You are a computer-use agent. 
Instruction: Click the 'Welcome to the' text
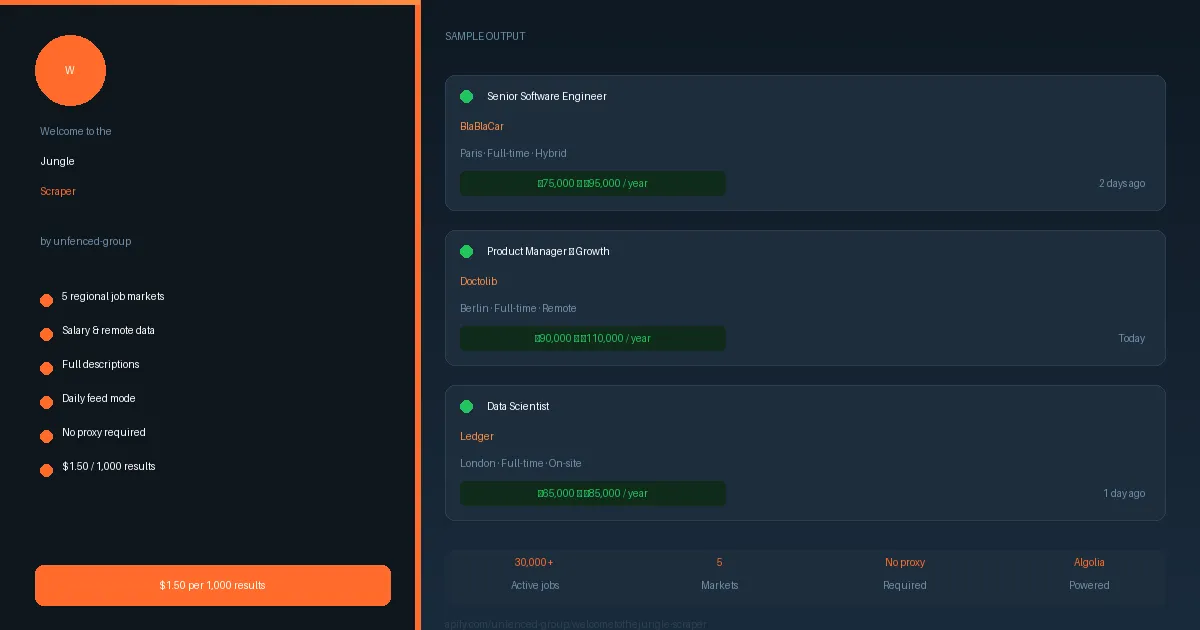[76, 131]
